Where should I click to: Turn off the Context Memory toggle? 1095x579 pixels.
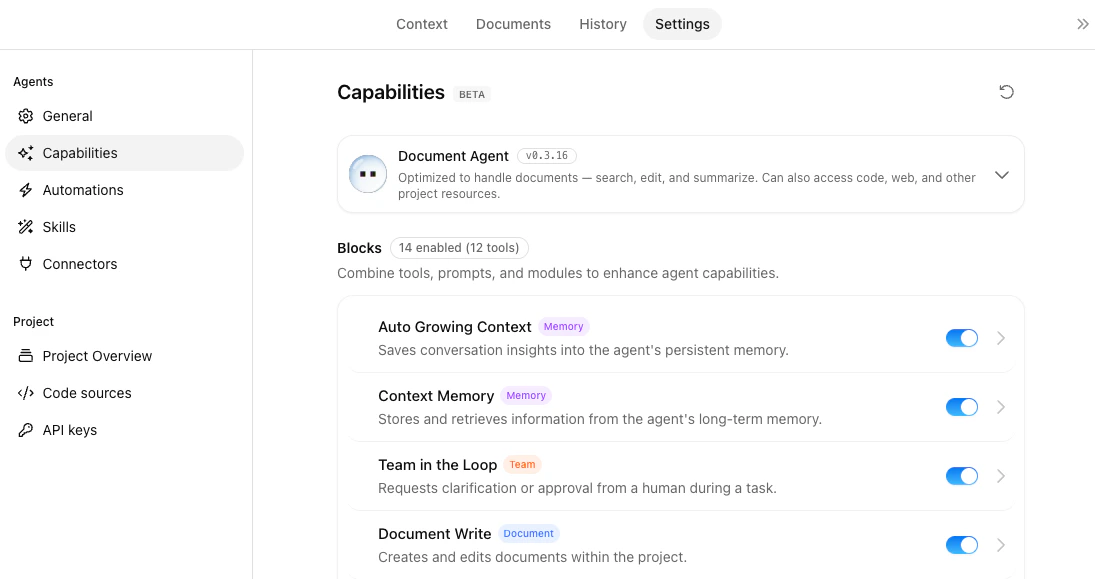[x=962, y=407]
